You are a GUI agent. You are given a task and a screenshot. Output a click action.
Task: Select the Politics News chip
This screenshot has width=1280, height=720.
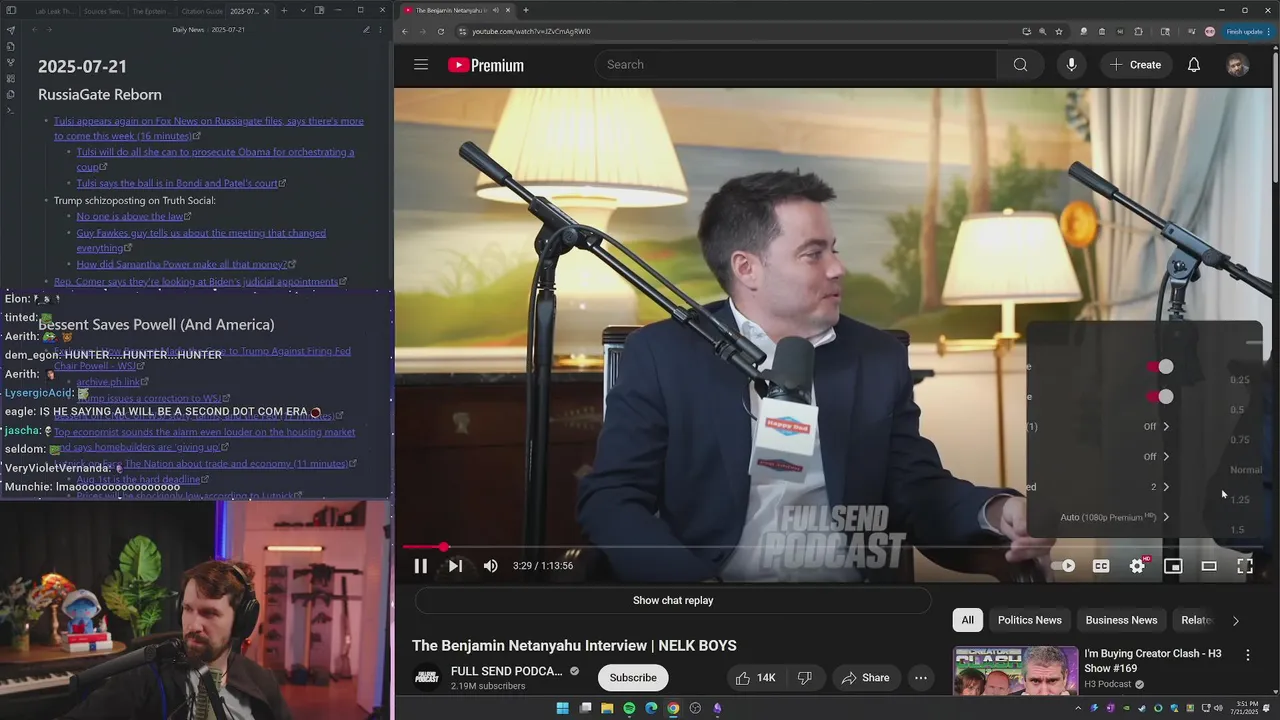coord(1030,620)
